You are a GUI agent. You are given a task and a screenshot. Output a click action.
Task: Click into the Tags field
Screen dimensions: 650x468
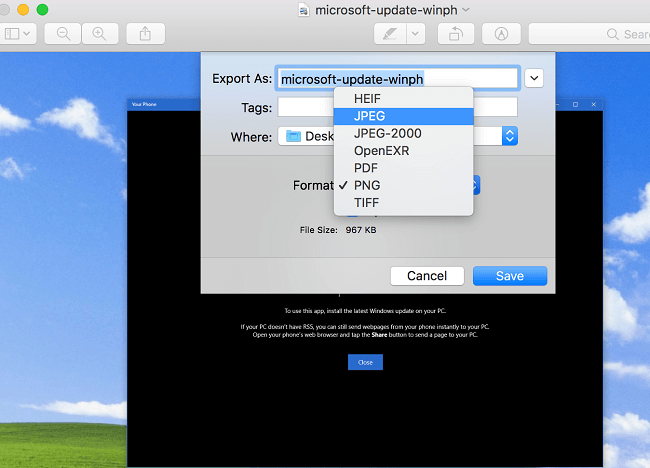click(x=398, y=107)
